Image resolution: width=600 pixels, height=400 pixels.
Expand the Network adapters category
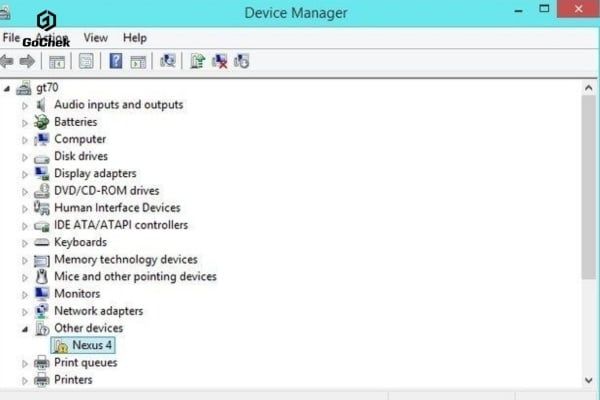coord(26,311)
